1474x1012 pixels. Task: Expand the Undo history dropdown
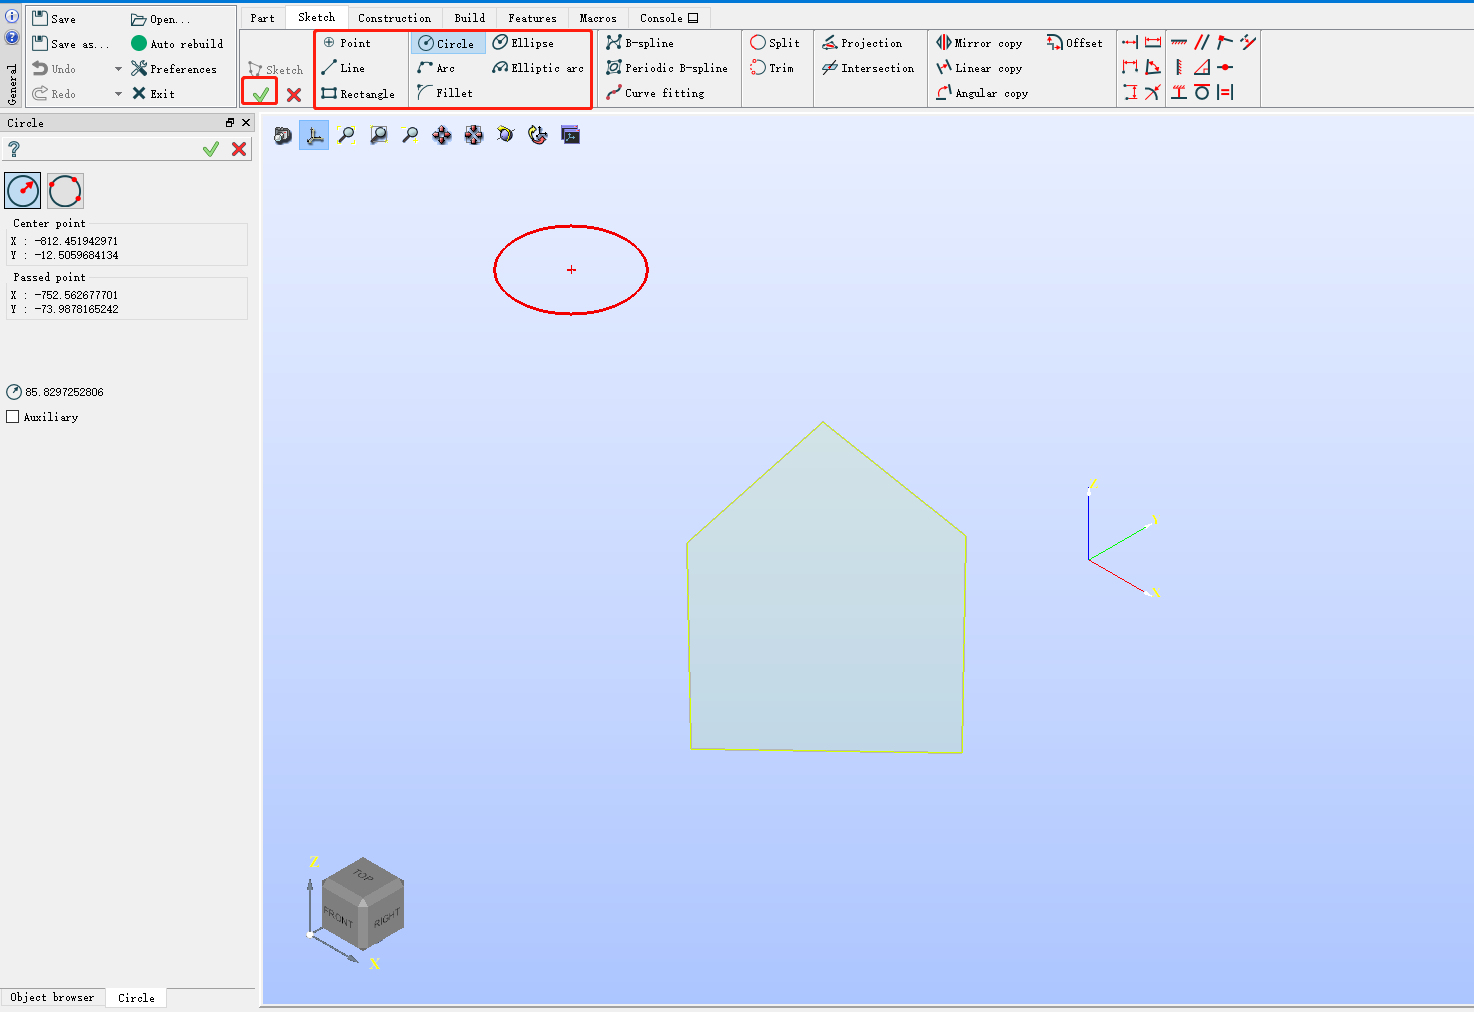(x=118, y=69)
